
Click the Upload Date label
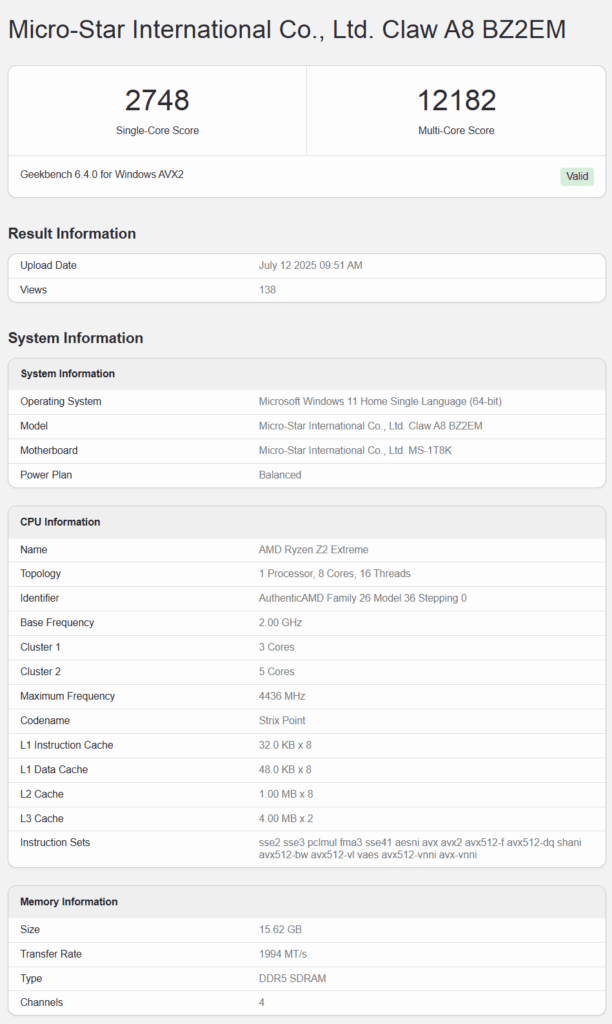tap(48, 265)
